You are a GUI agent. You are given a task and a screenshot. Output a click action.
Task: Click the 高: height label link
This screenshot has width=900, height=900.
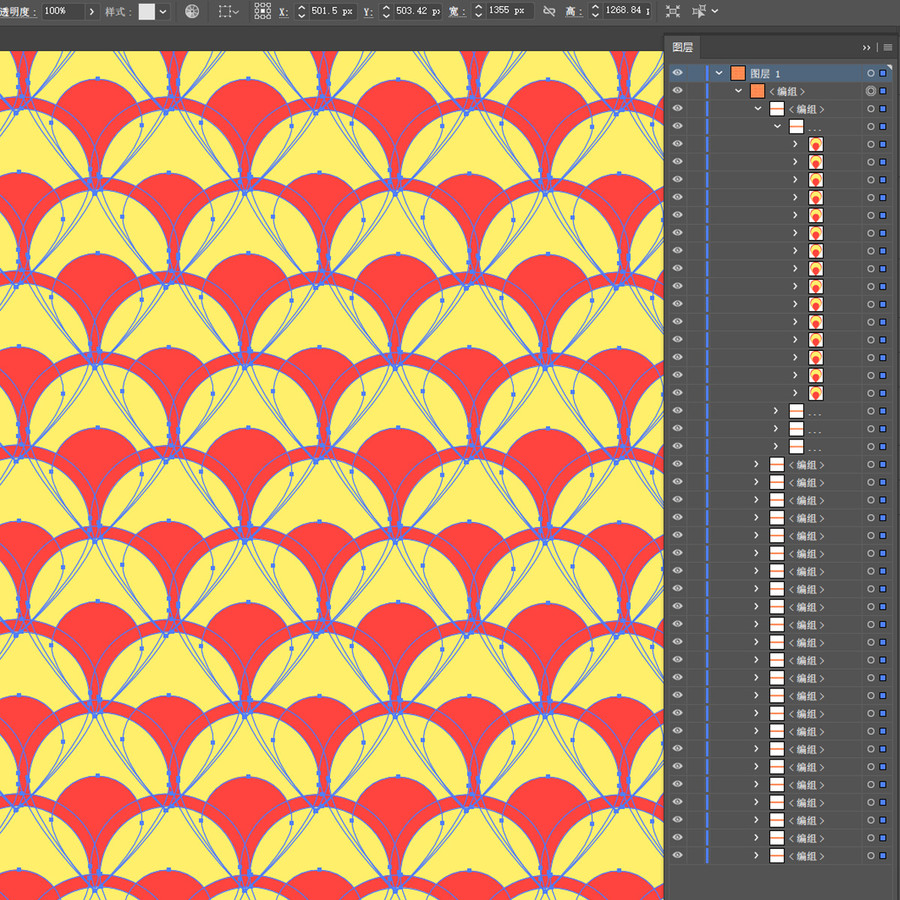point(573,11)
